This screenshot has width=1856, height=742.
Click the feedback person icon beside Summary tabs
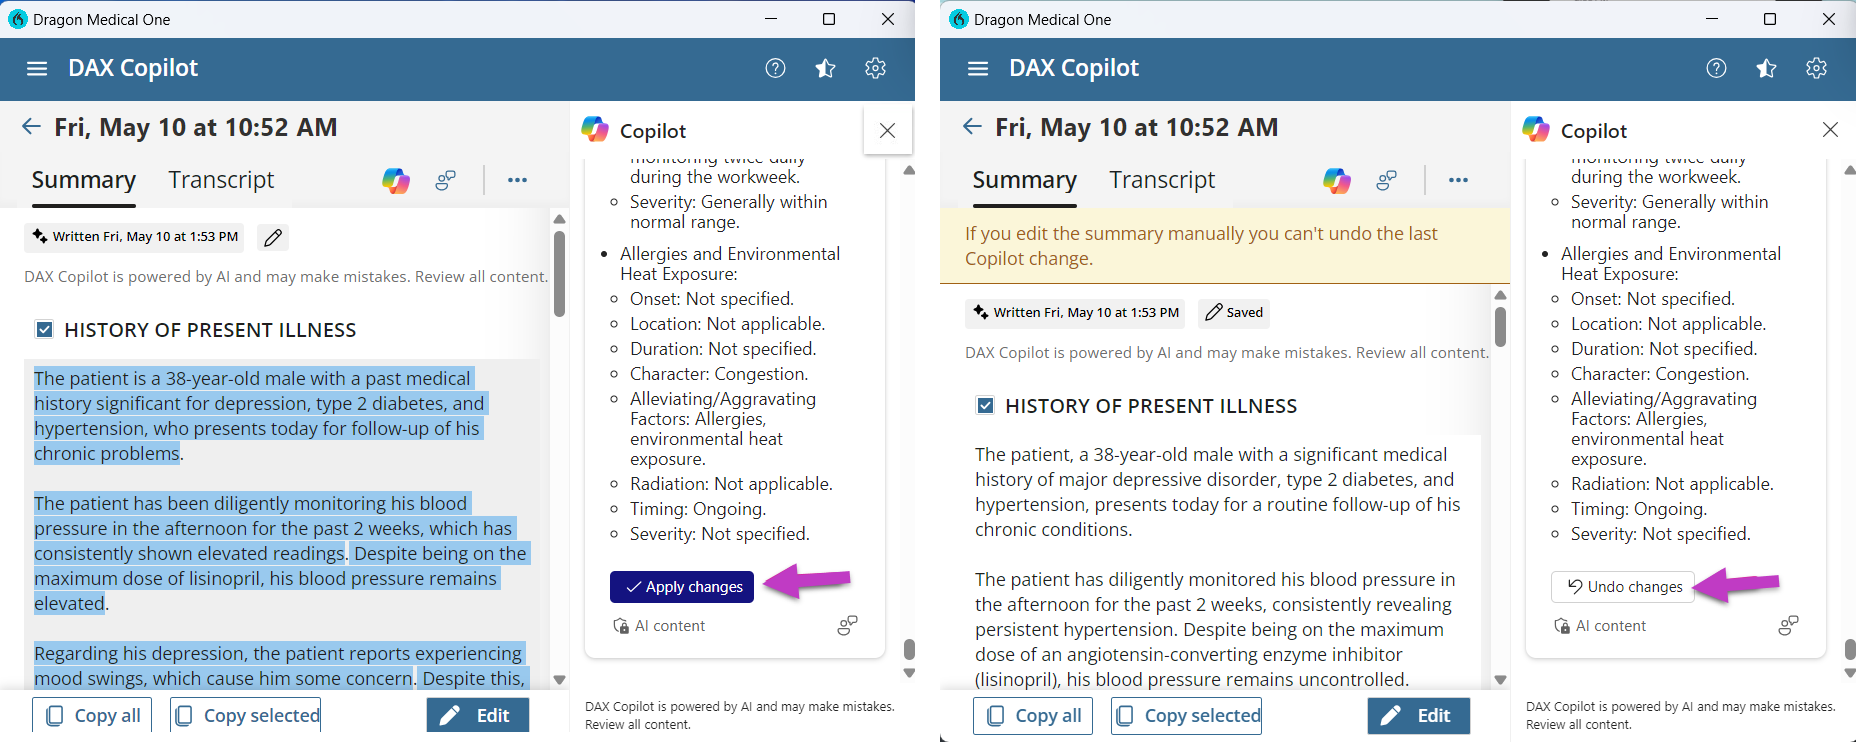tap(445, 180)
